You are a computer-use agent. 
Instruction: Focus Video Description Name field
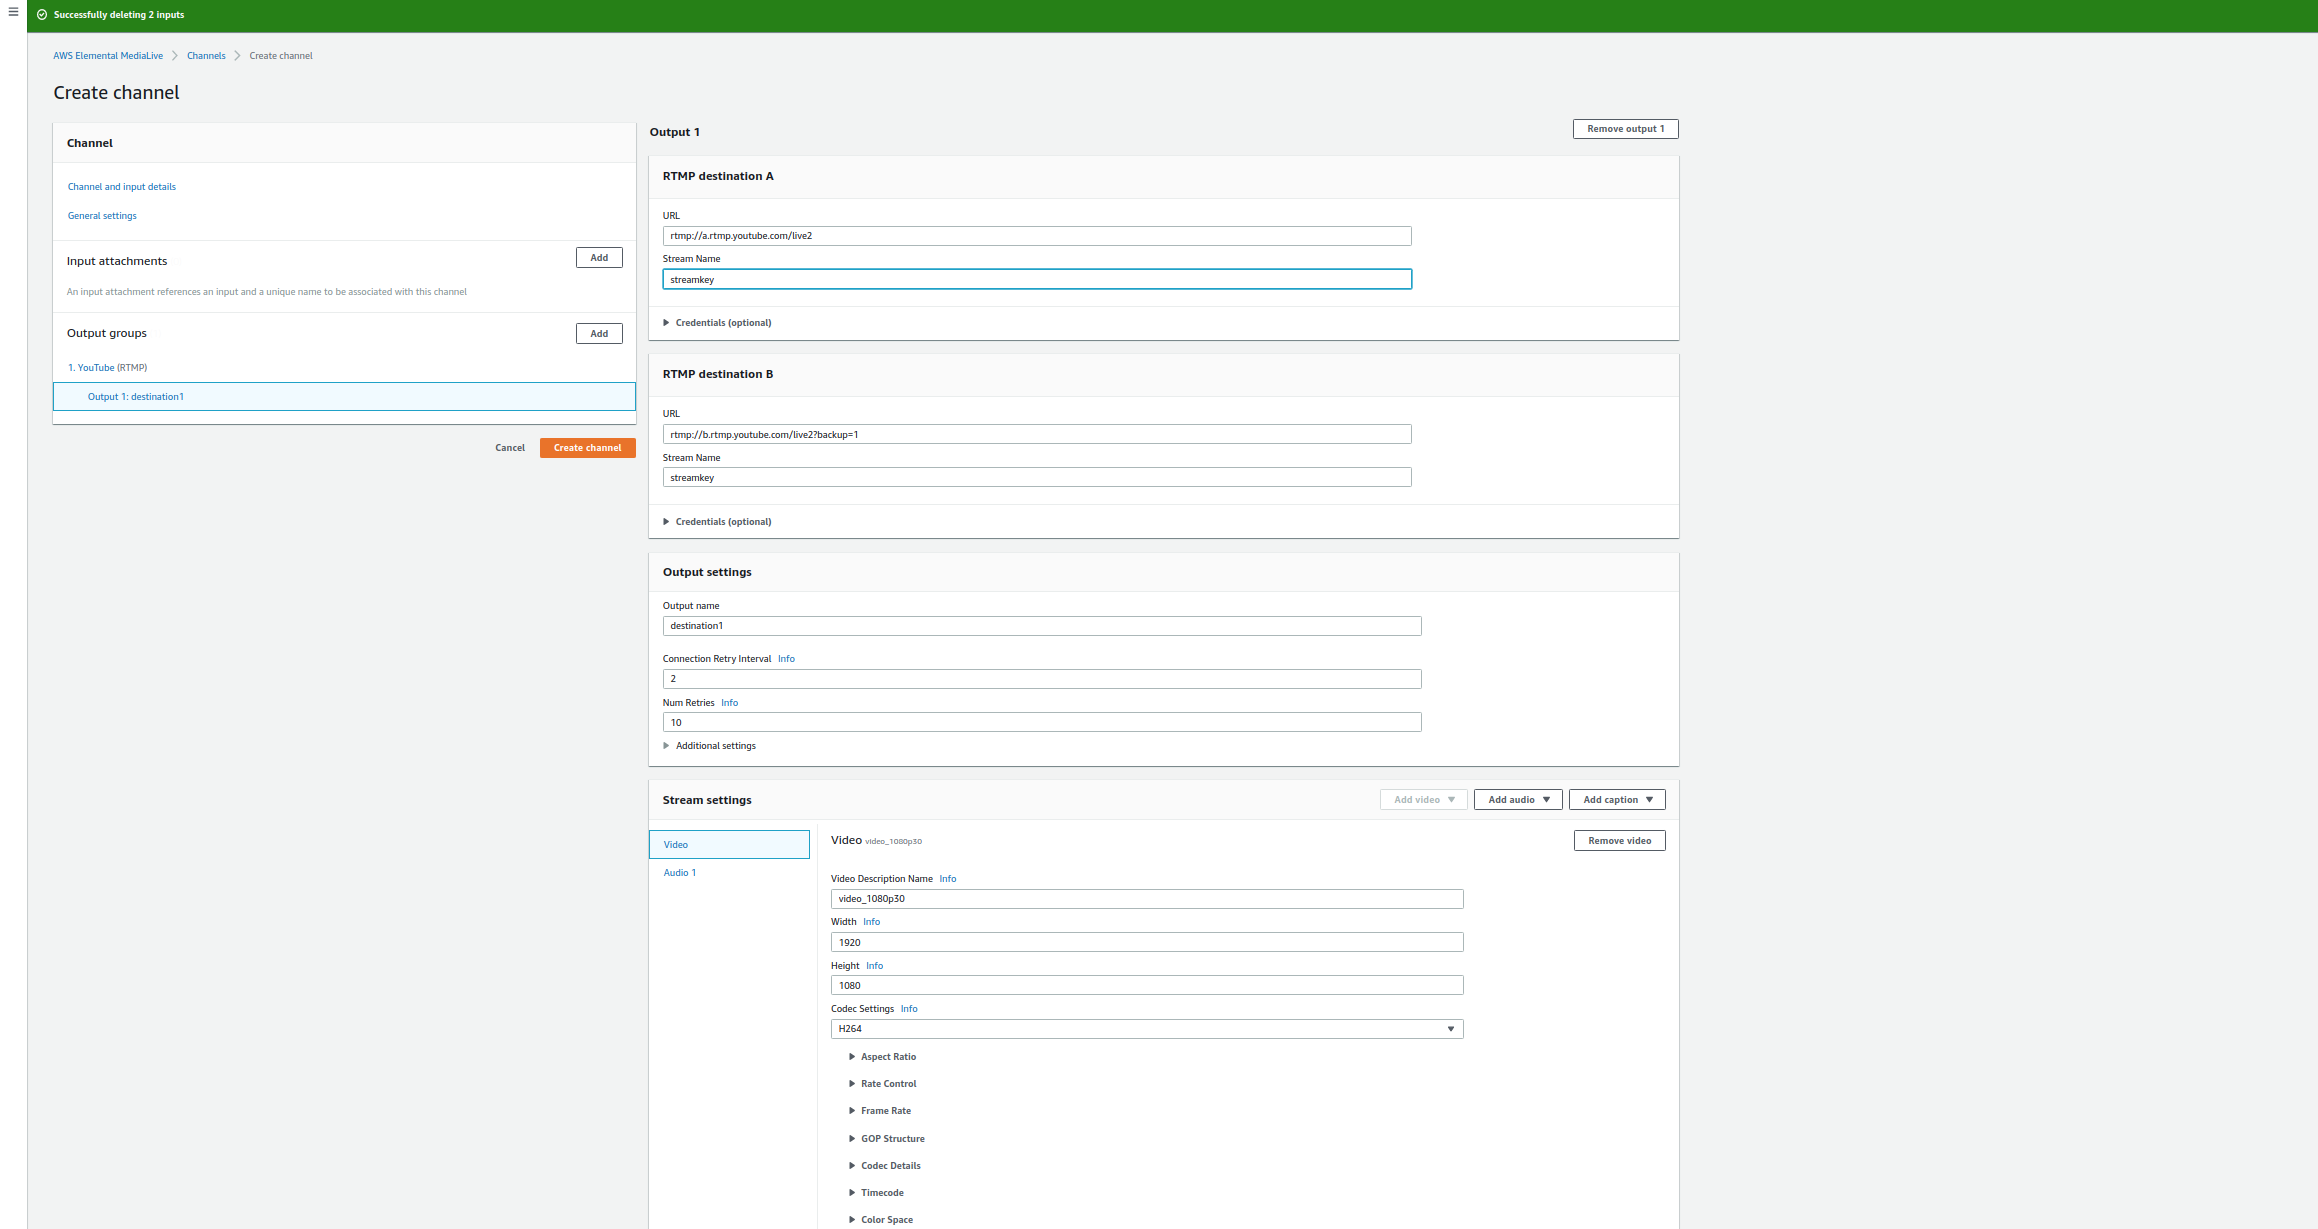pos(1147,899)
